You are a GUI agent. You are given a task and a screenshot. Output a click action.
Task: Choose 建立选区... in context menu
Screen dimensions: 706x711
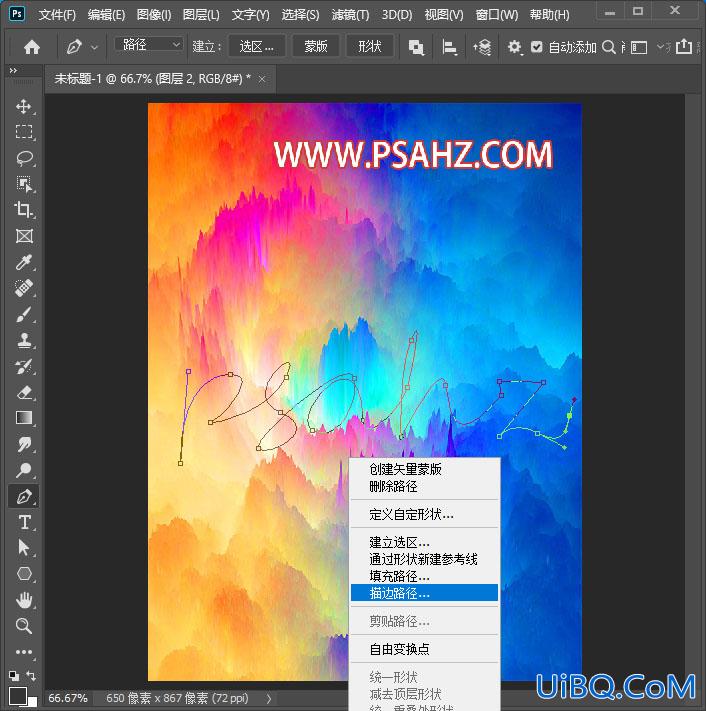424,542
